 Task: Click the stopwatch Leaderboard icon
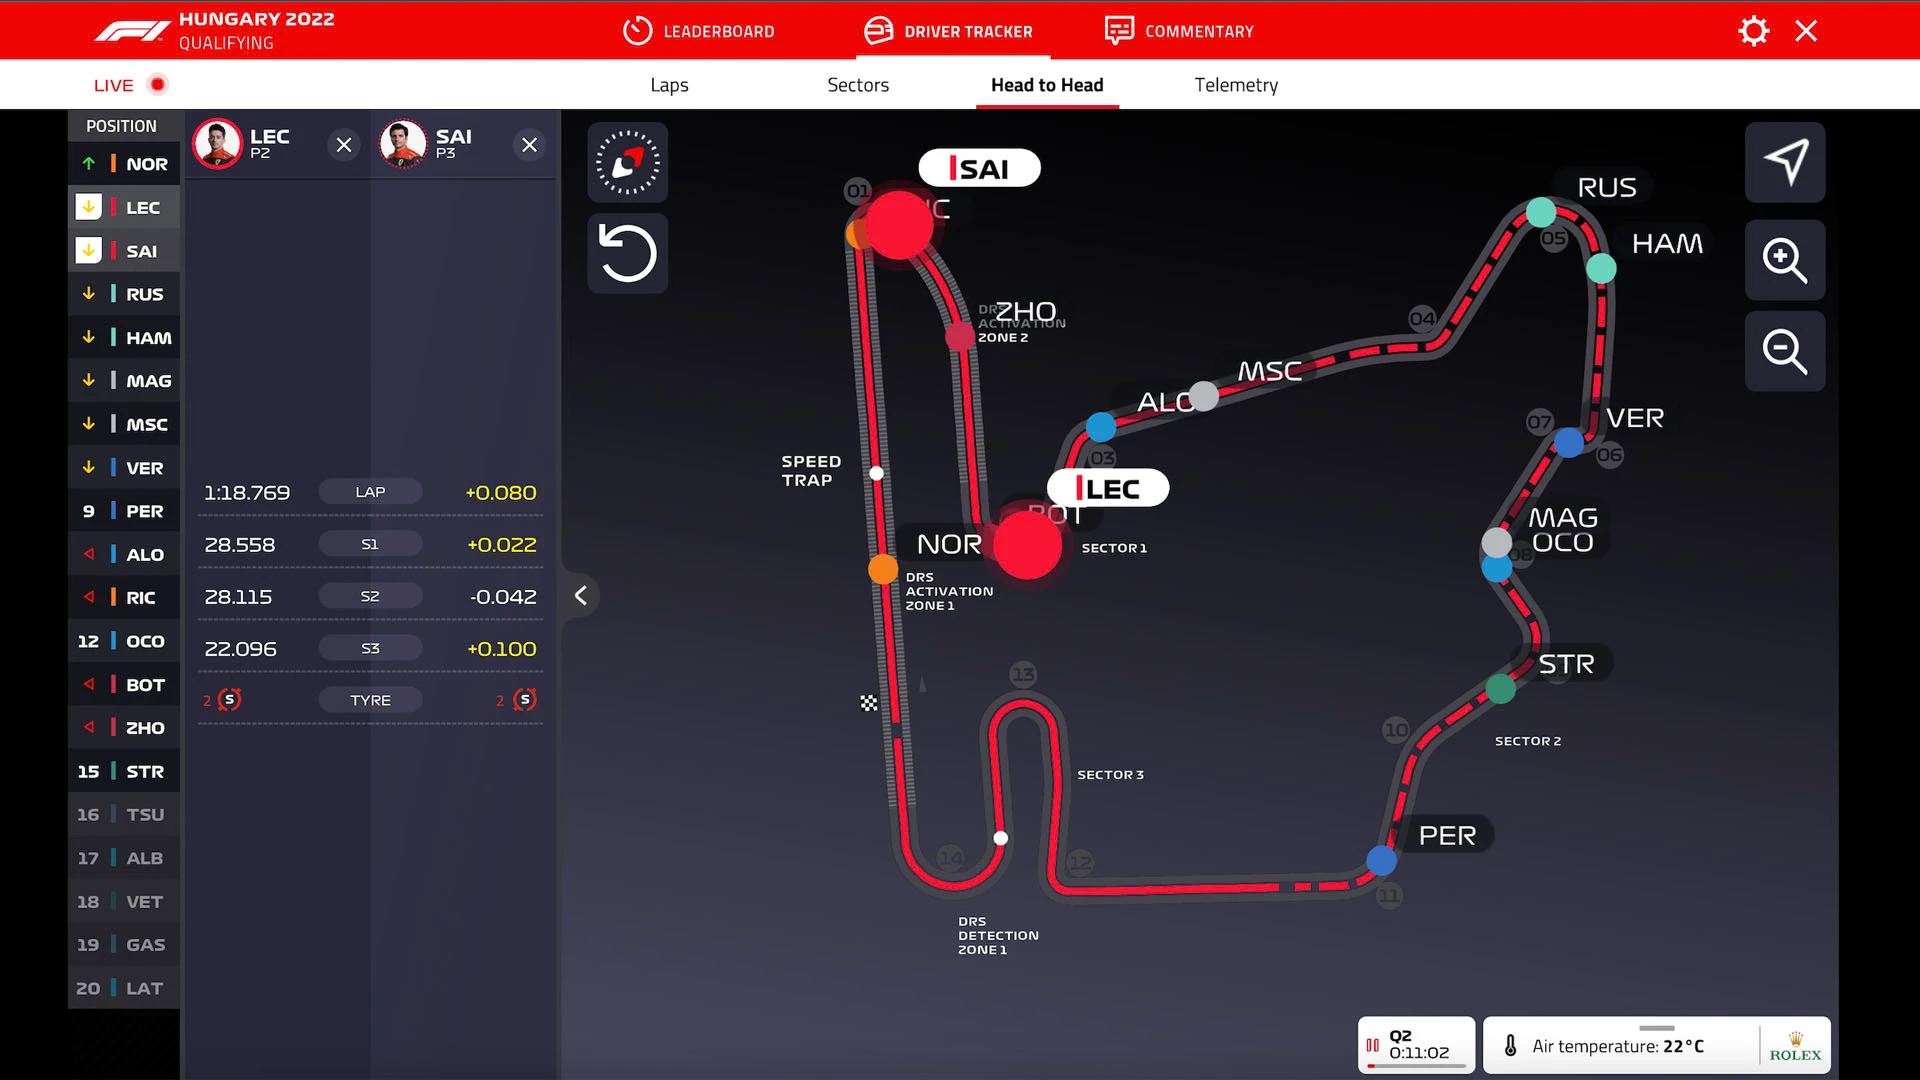637,30
